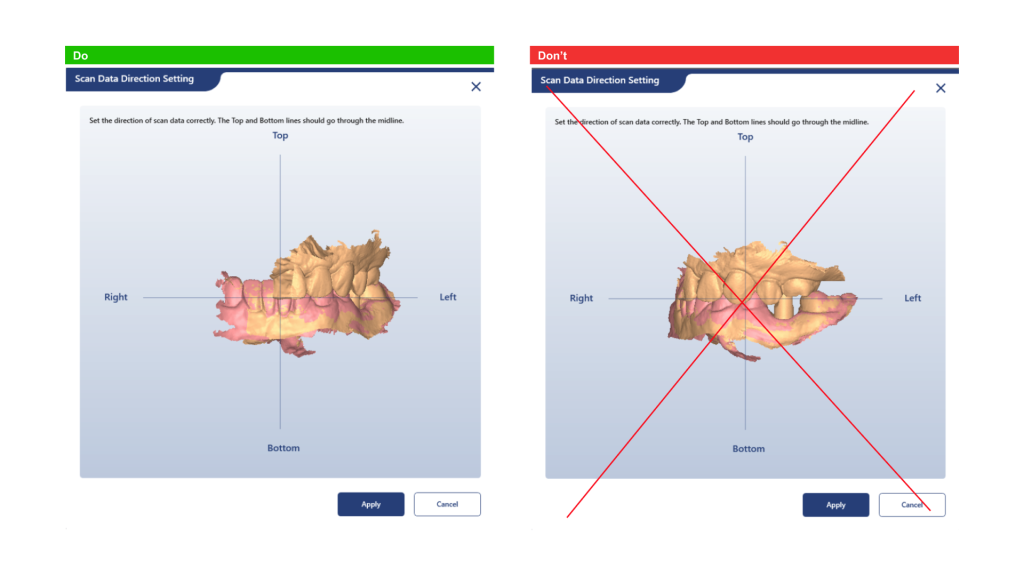The image size is (1024, 576).
Task: Select the Left axis label in Don't dialog
Action: pyautogui.click(x=913, y=298)
